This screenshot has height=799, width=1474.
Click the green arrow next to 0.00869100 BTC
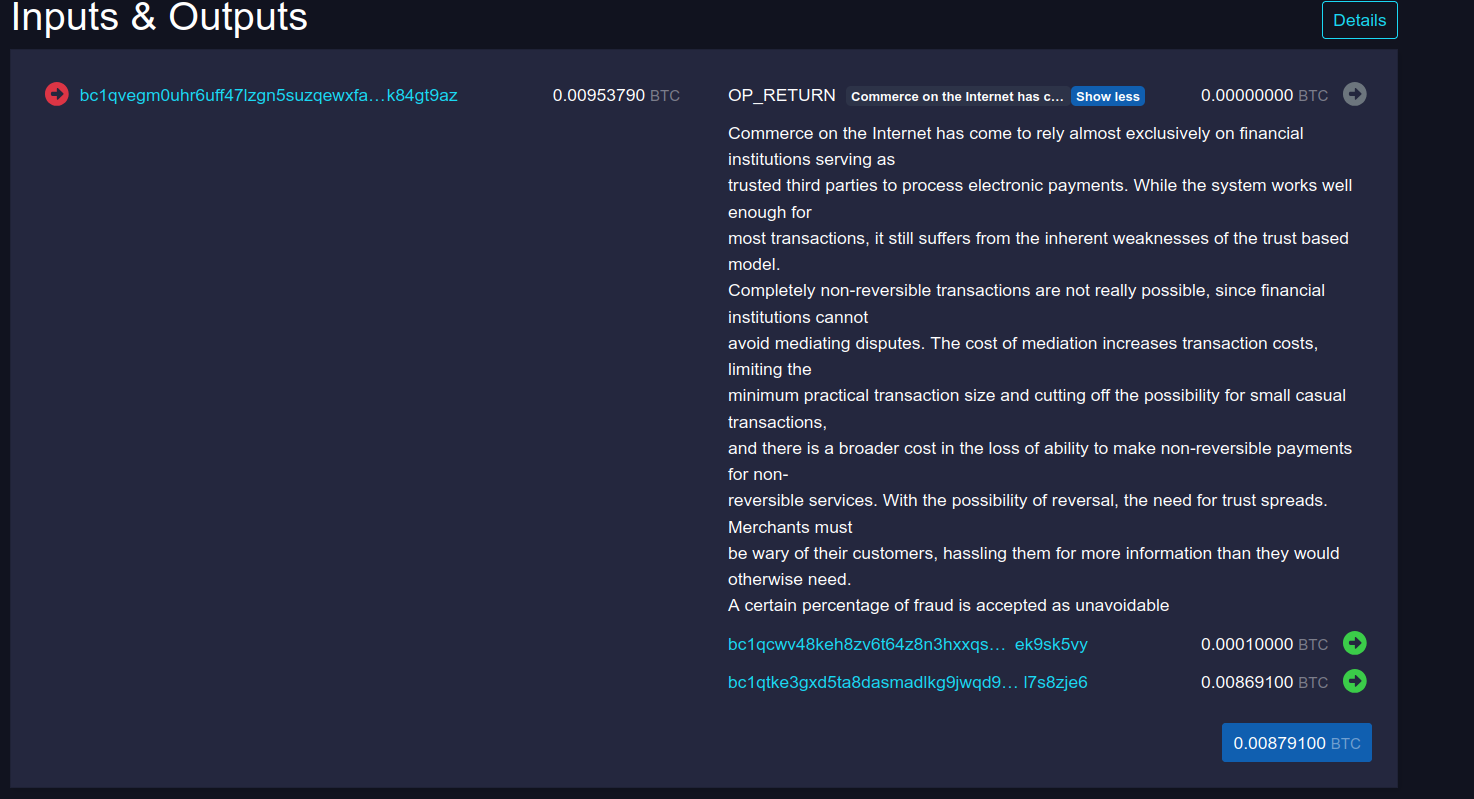(x=1354, y=681)
